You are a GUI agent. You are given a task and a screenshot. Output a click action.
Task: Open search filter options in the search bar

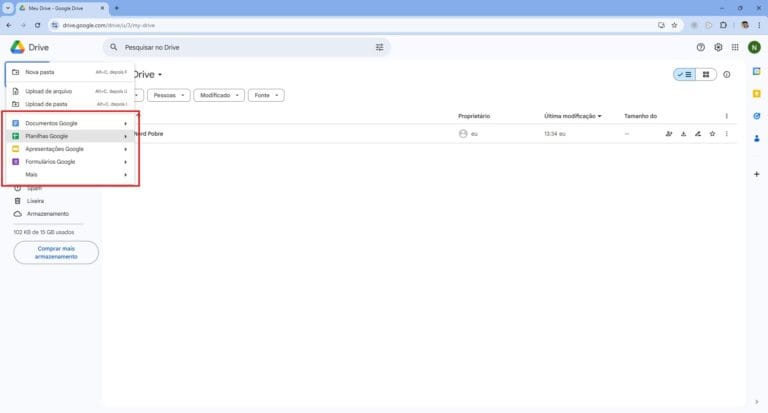pos(379,47)
